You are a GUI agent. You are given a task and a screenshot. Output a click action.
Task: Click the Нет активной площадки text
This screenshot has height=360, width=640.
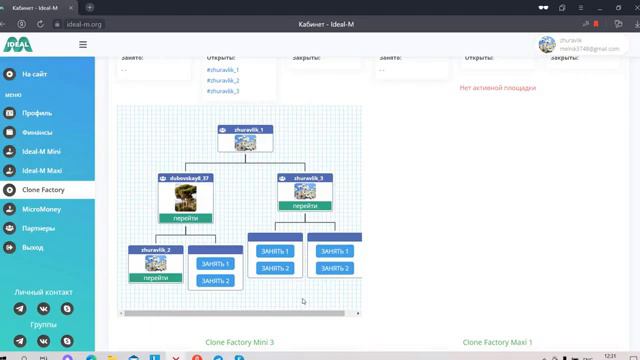[x=498, y=88]
